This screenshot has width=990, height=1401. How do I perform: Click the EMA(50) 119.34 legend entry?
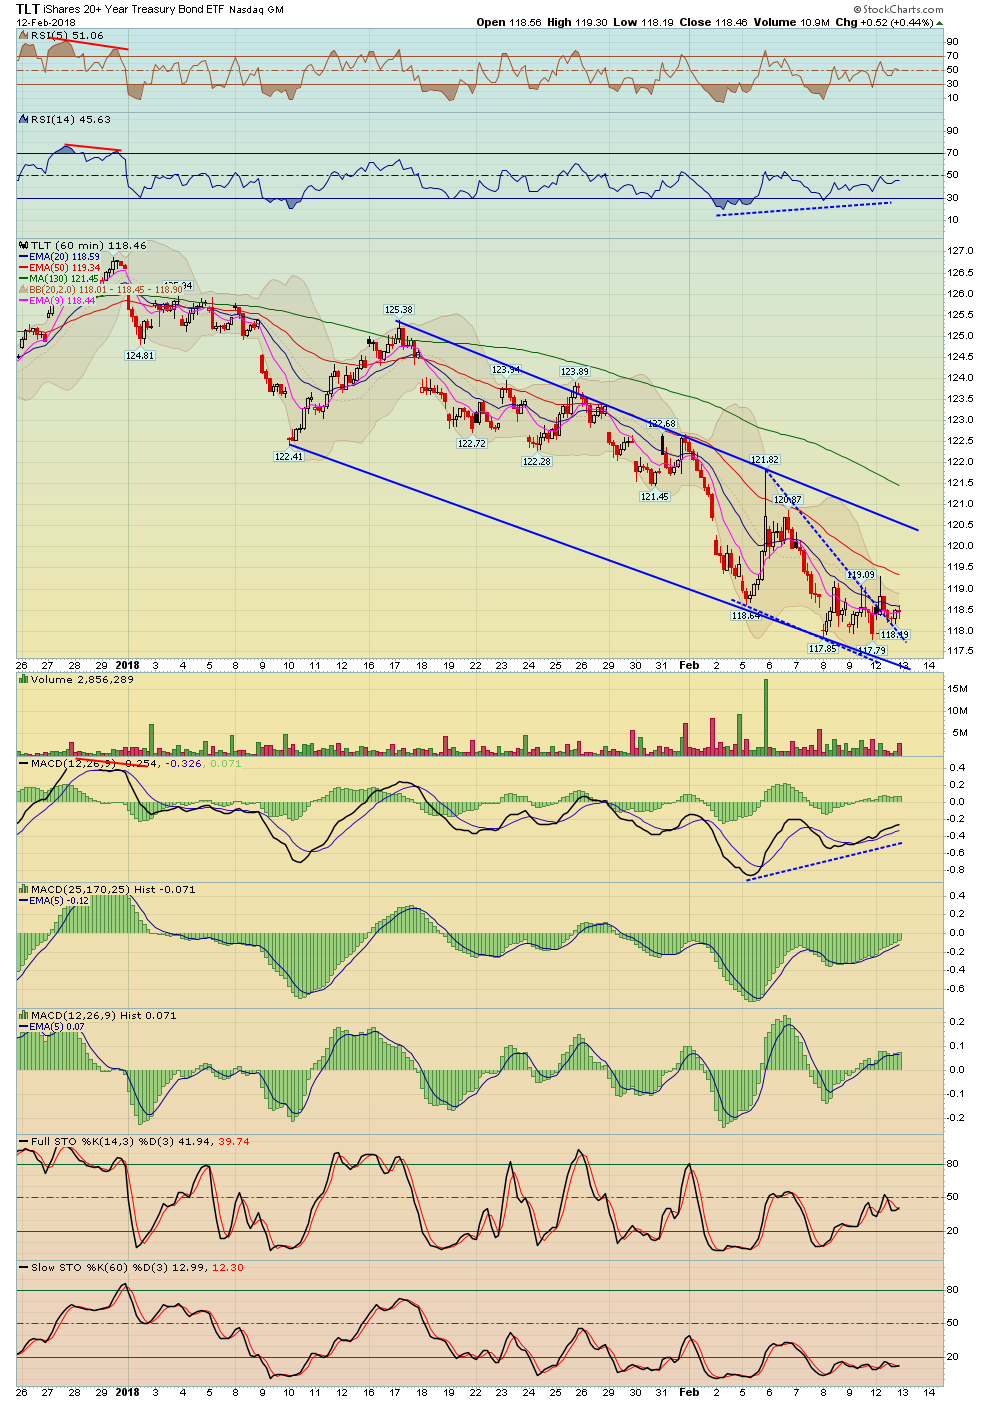point(64,268)
